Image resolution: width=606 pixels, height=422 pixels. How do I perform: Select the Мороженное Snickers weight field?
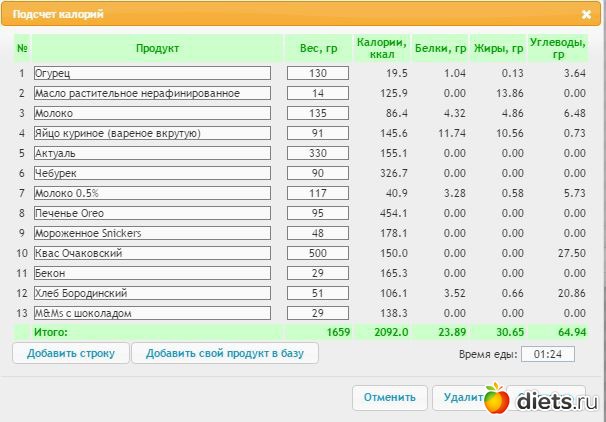(318, 233)
